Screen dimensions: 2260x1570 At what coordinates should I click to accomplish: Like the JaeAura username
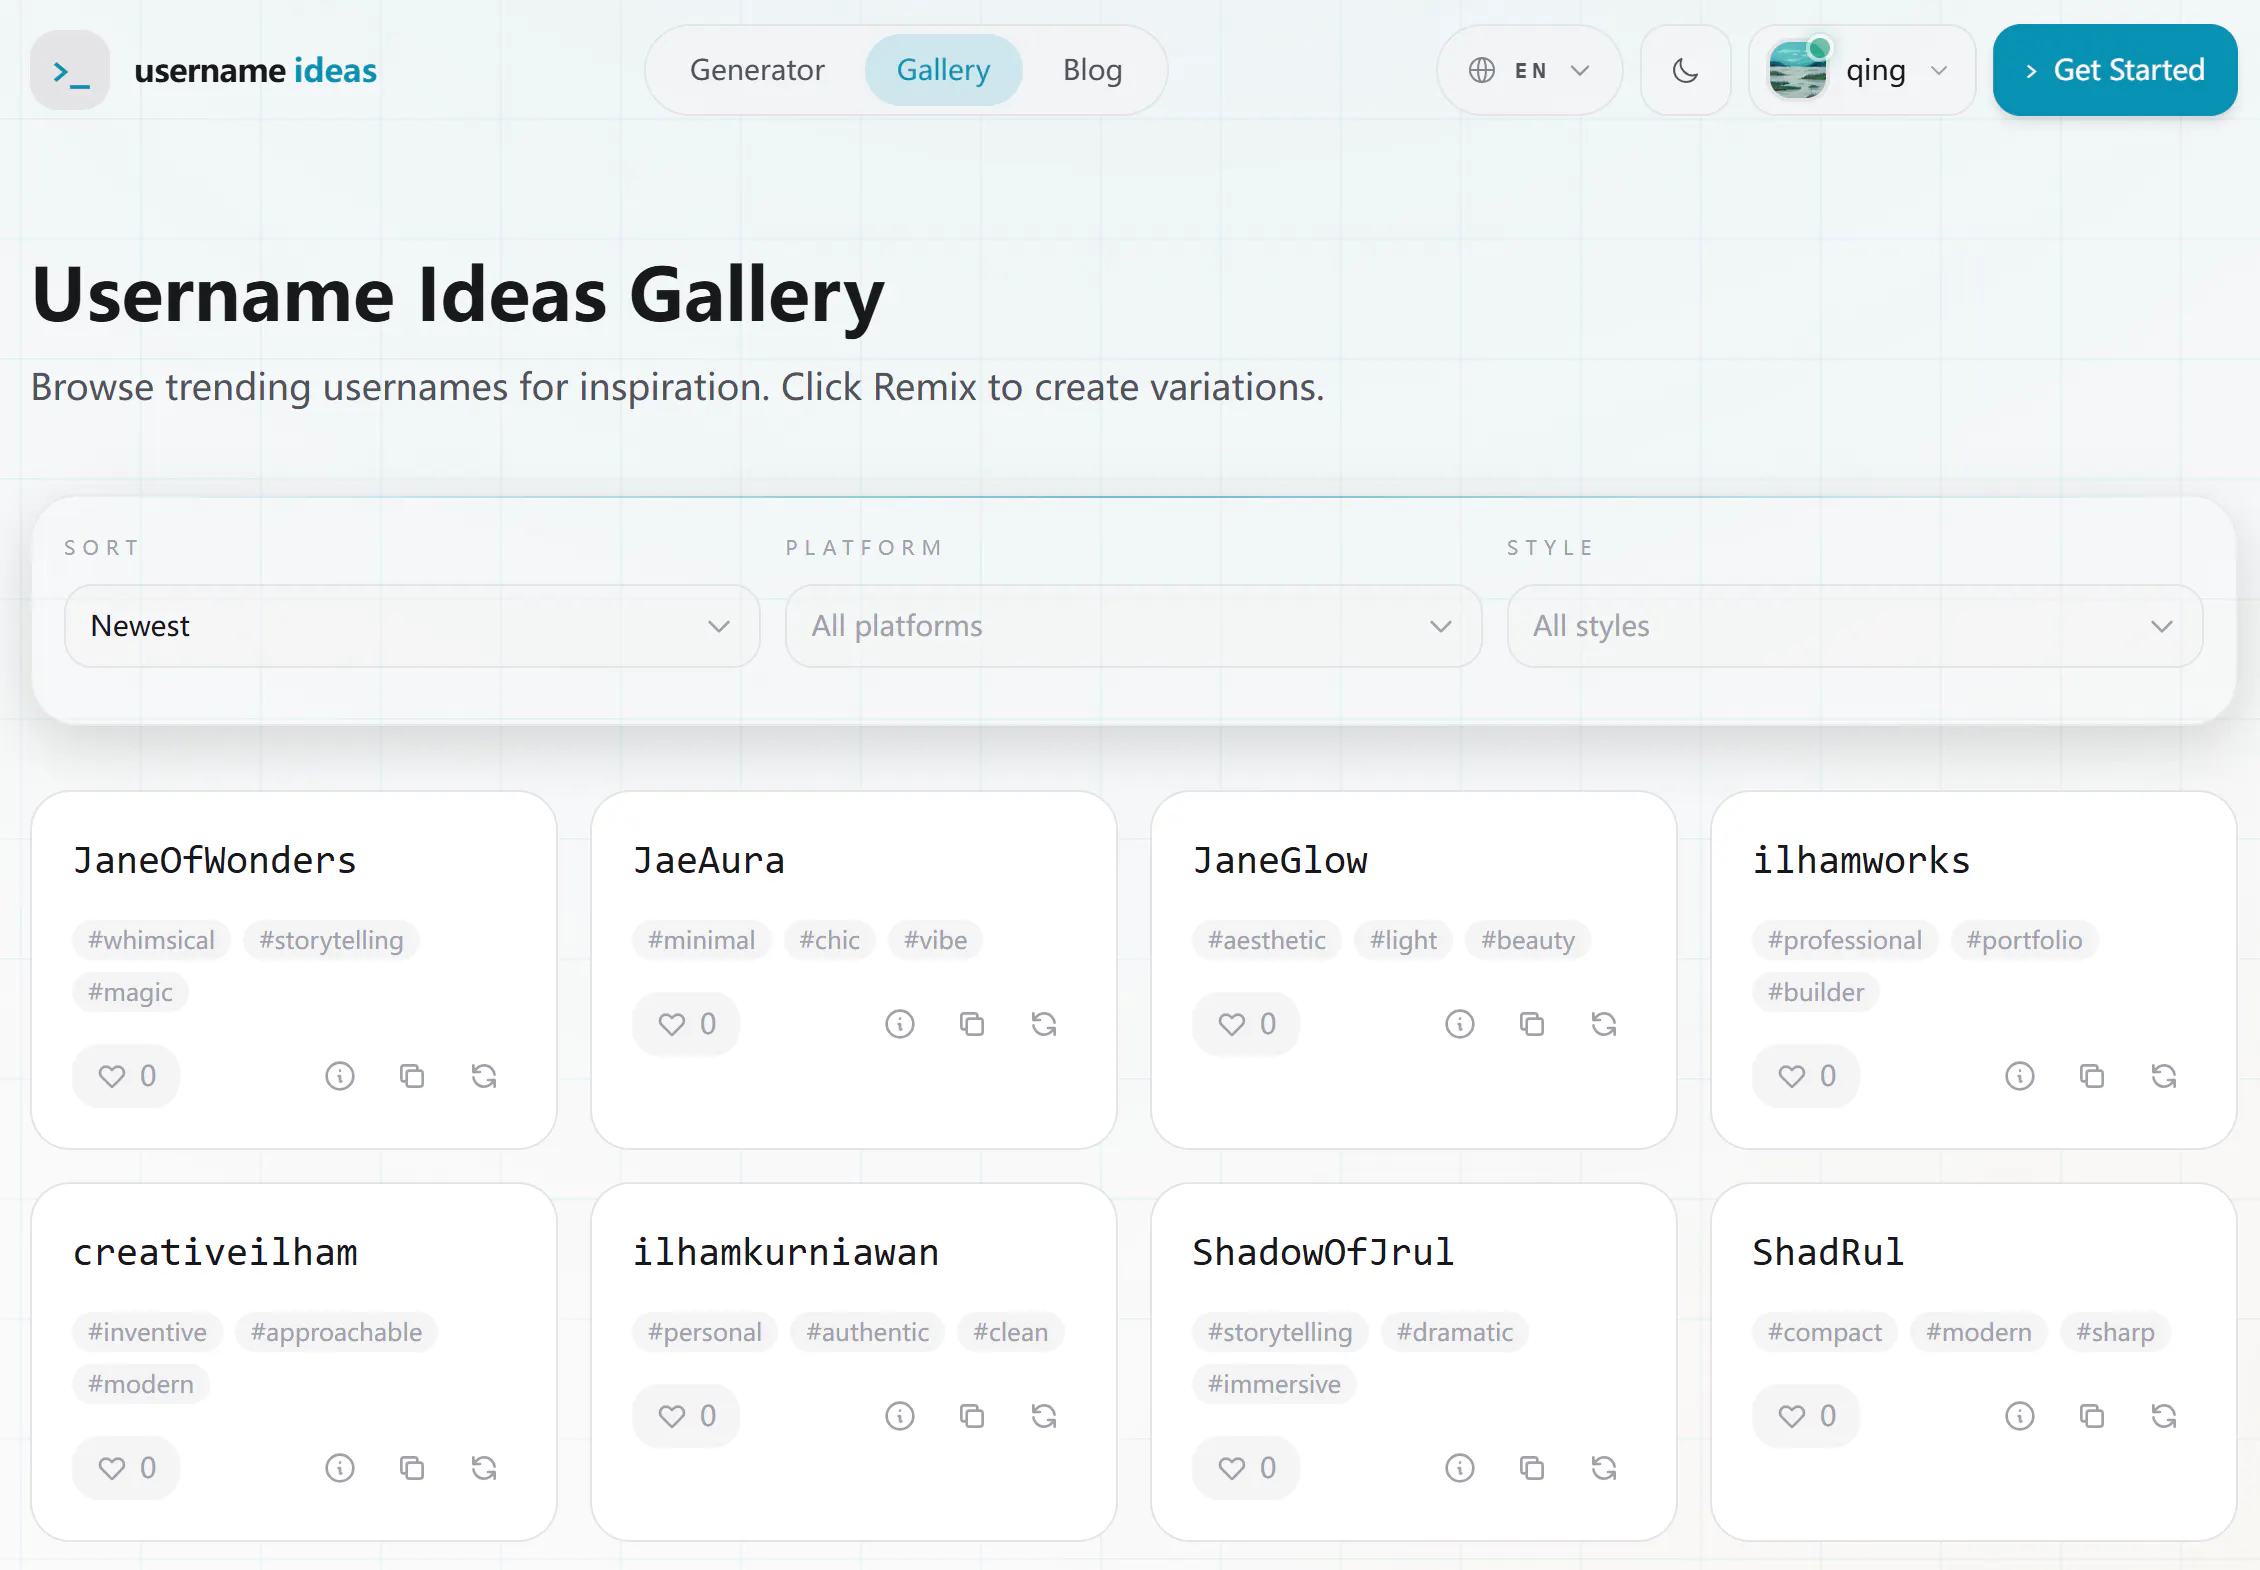686,1024
